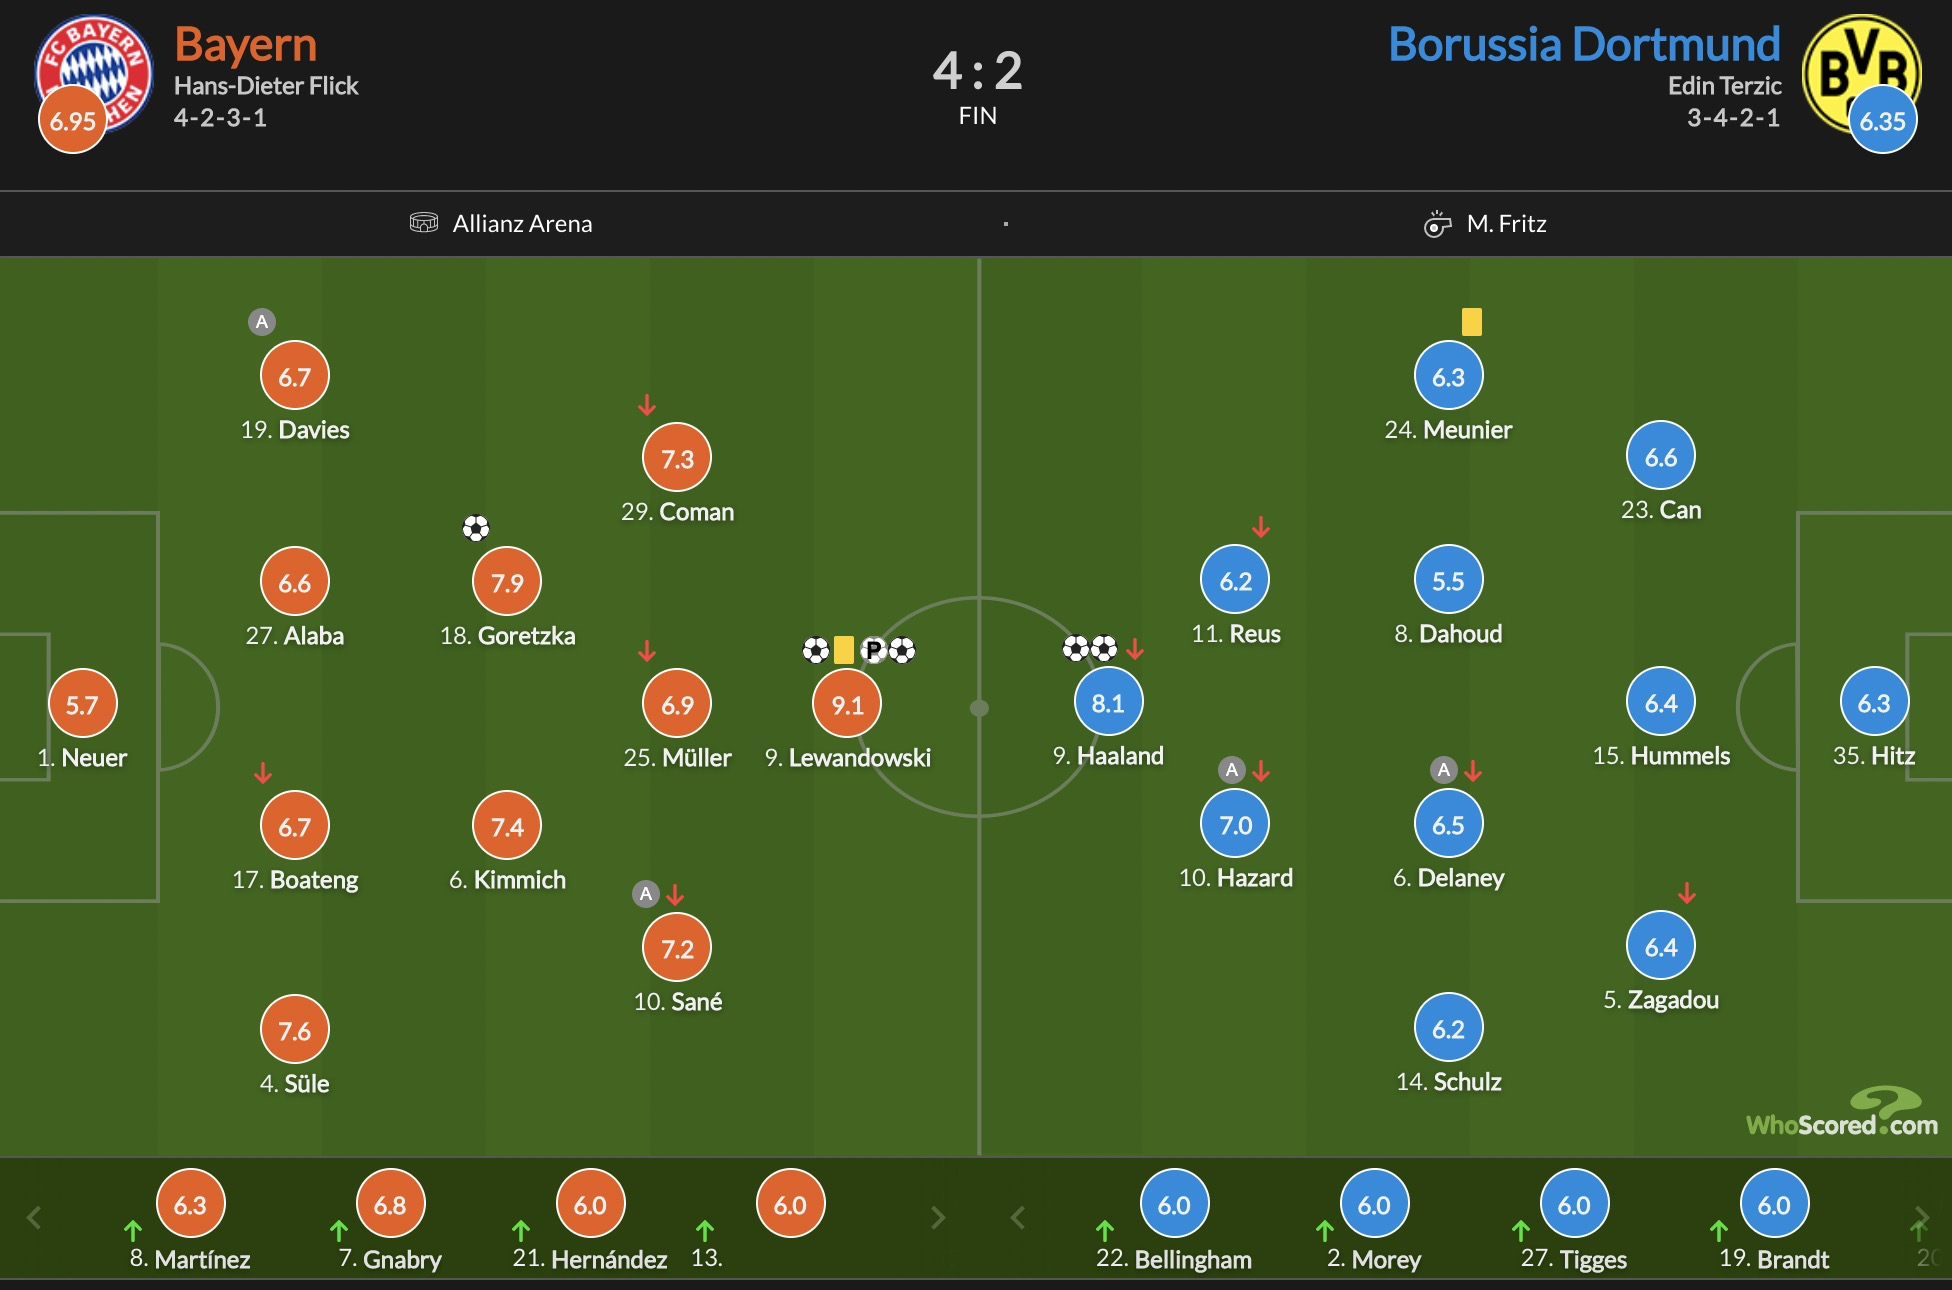Viewport: 1952px width, 1290px height.
Task: Click Bayern's 6.95 team rating badge
Action: (x=72, y=120)
